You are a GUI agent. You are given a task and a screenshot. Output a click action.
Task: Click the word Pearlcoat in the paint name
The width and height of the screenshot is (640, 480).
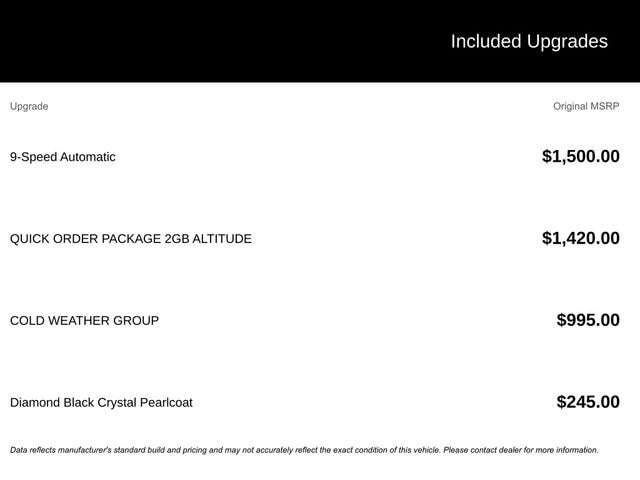165,403
